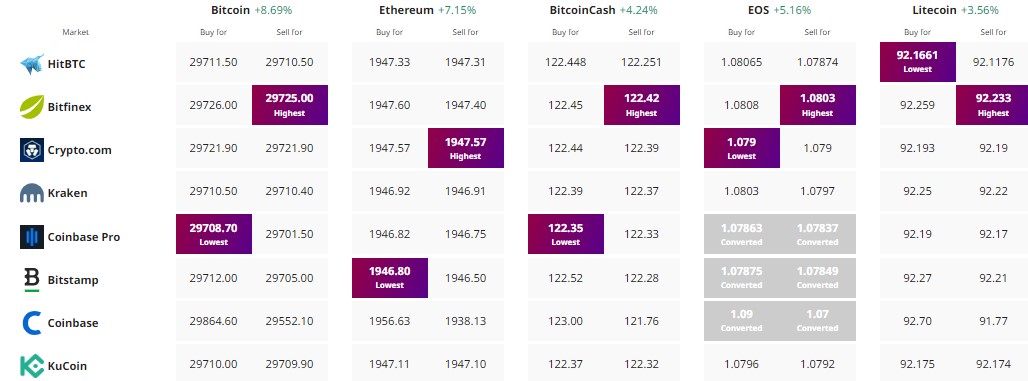Viewport: 1028px width, 381px height.
Task: Click the Coinbase Pro logo icon
Action: pyautogui.click(x=32, y=237)
